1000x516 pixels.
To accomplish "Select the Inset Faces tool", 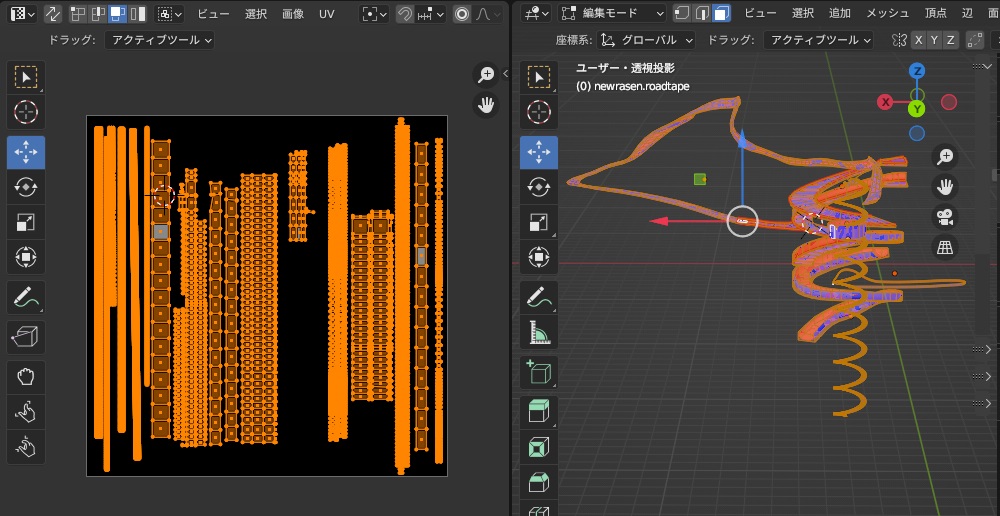I will tap(539, 446).
